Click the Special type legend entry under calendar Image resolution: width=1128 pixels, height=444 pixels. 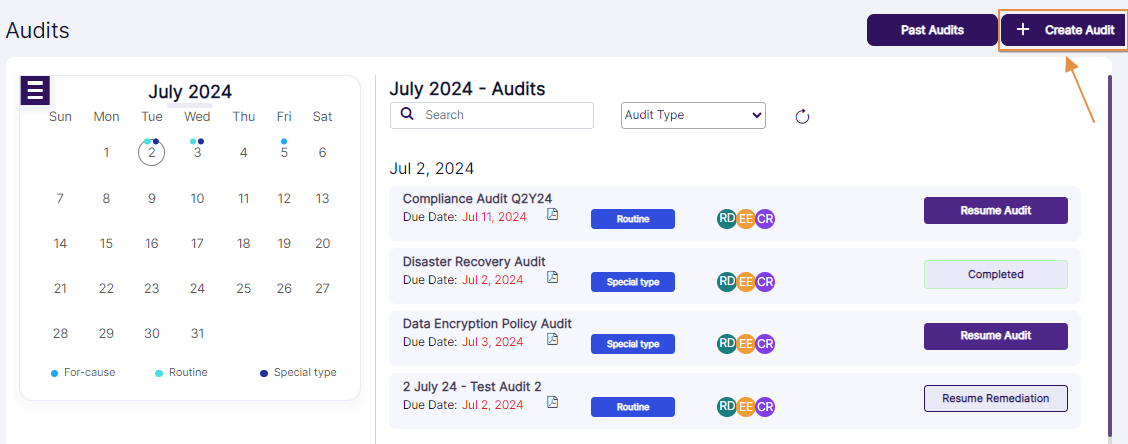click(x=298, y=373)
